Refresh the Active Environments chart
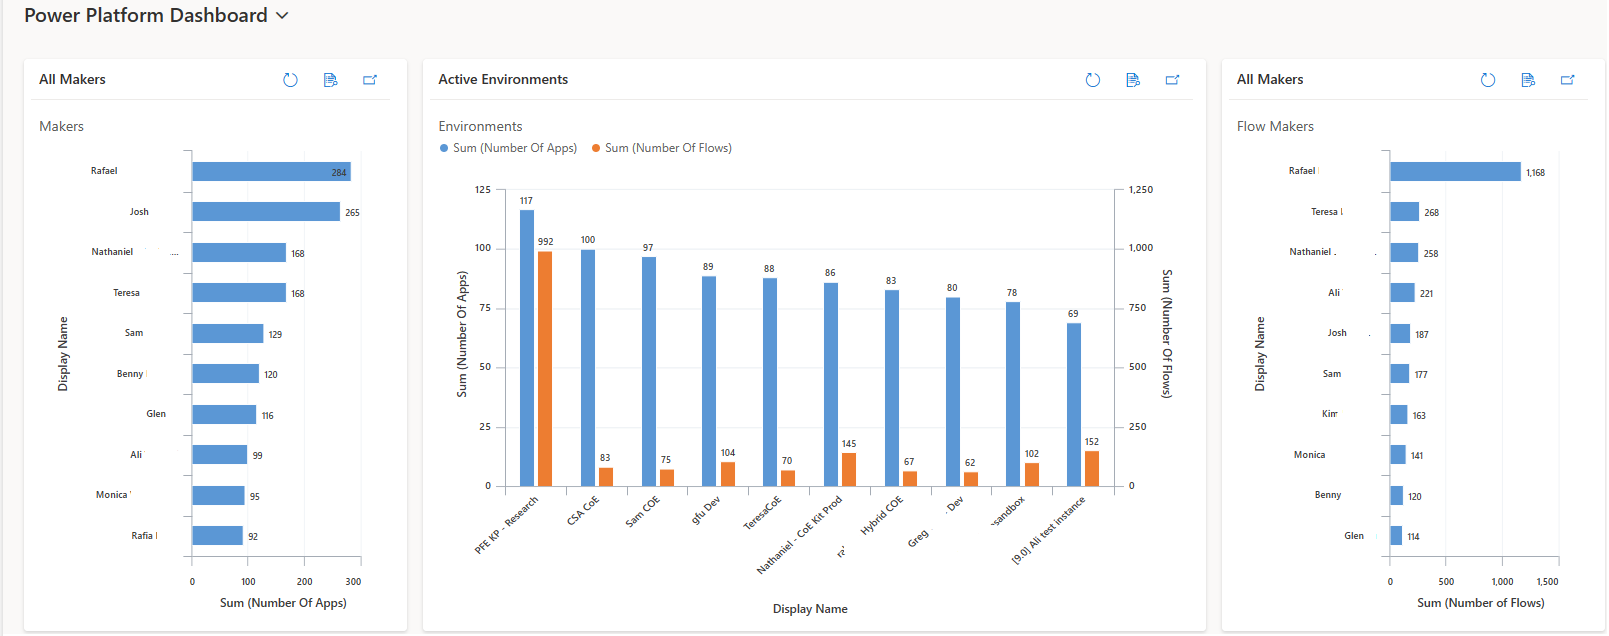Image resolution: width=1609 pixels, height=636 pixels. coord(1093,80)
